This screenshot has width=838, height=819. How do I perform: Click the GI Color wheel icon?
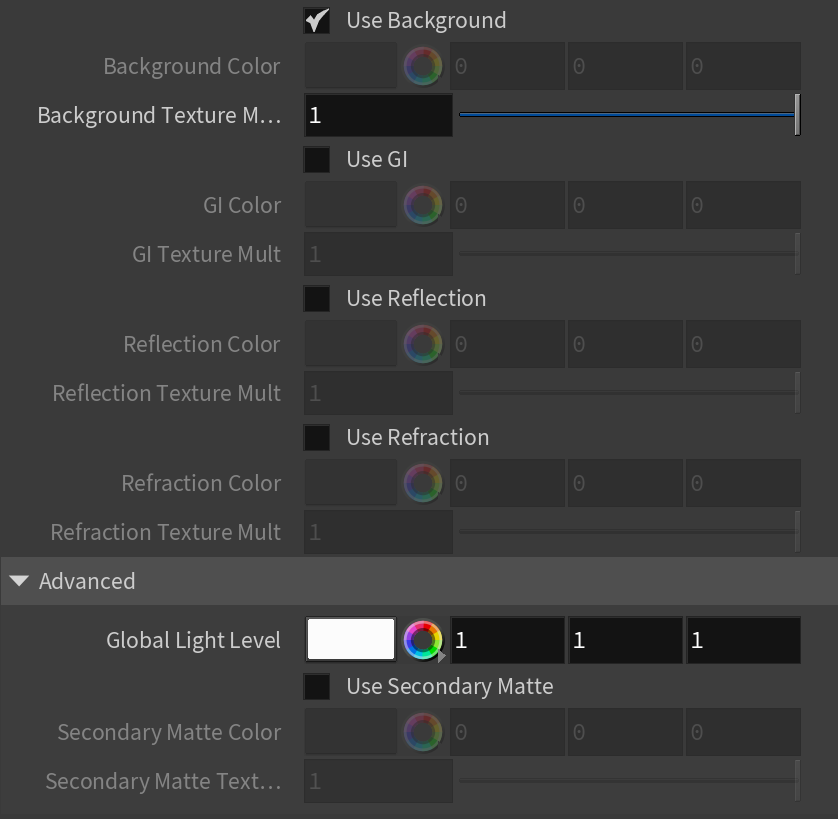(x=423, y=205)
